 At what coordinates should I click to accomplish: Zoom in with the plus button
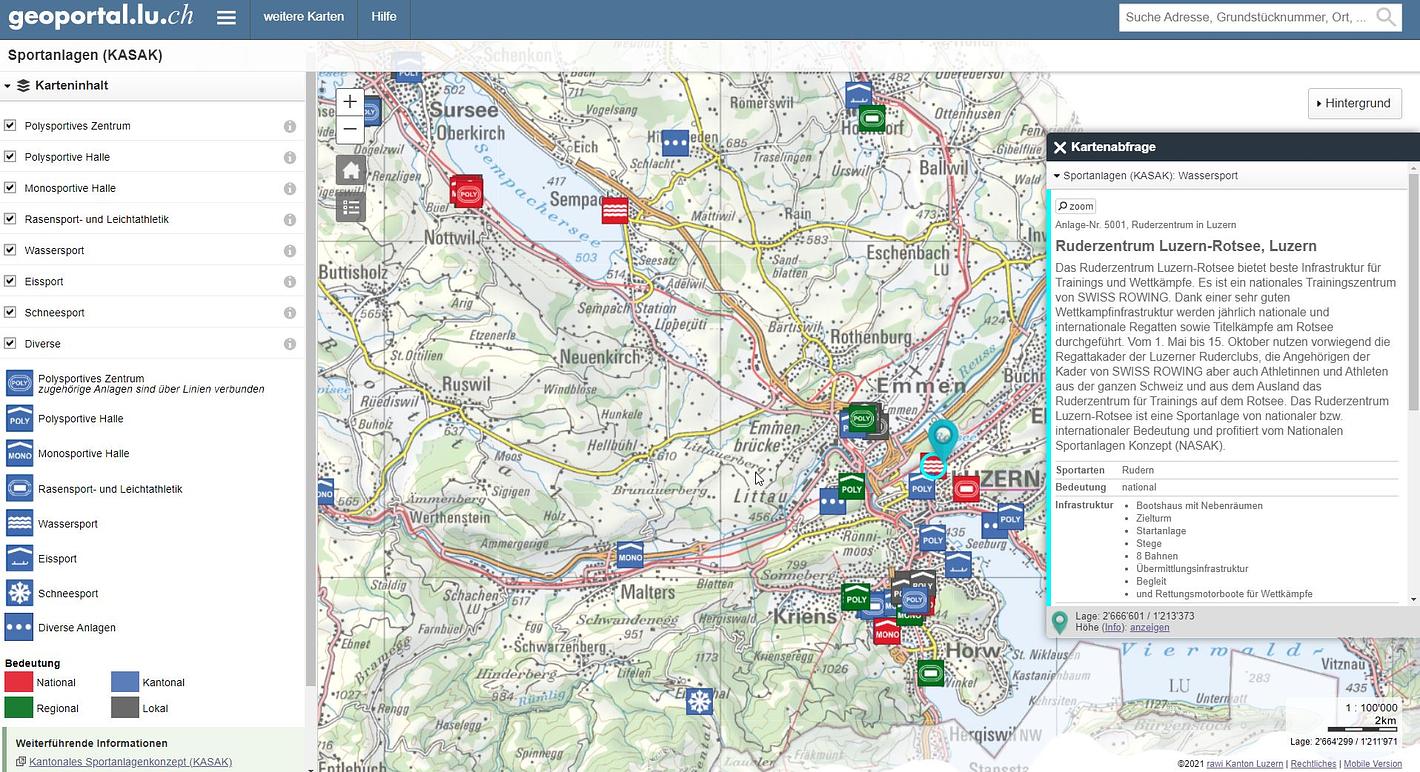tap(350, 102)
